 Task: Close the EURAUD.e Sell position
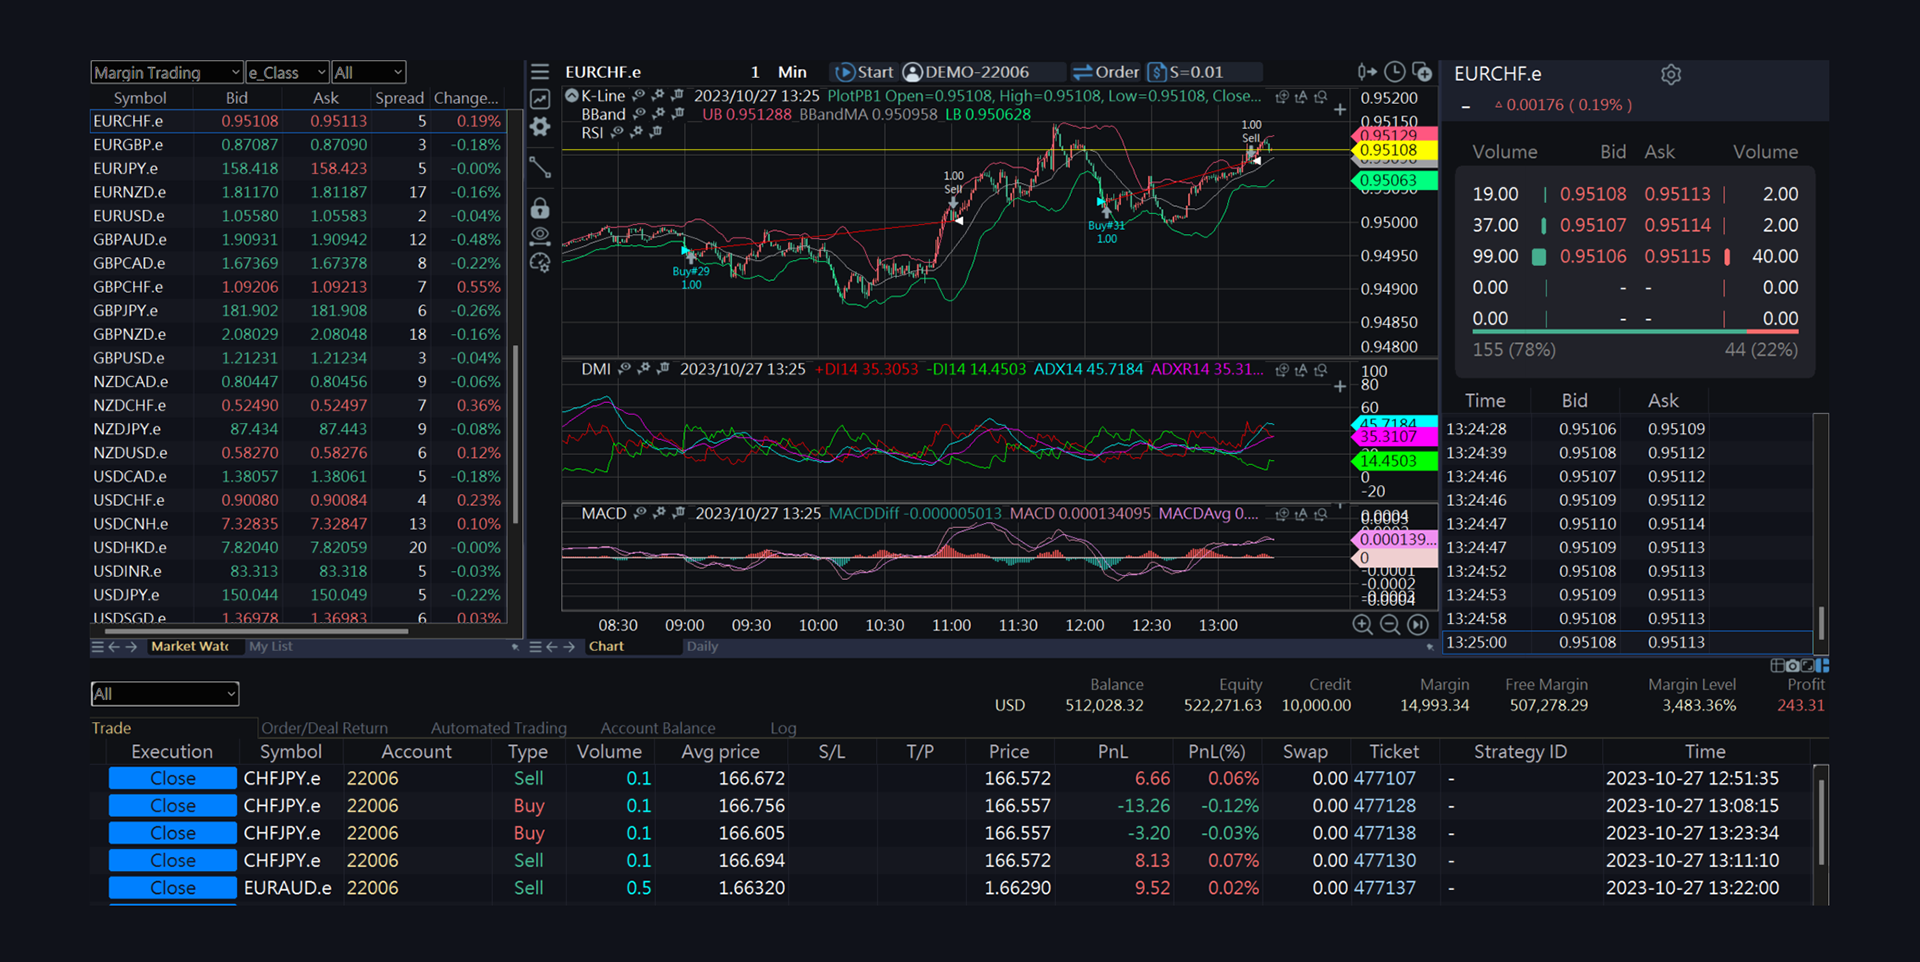173,888
